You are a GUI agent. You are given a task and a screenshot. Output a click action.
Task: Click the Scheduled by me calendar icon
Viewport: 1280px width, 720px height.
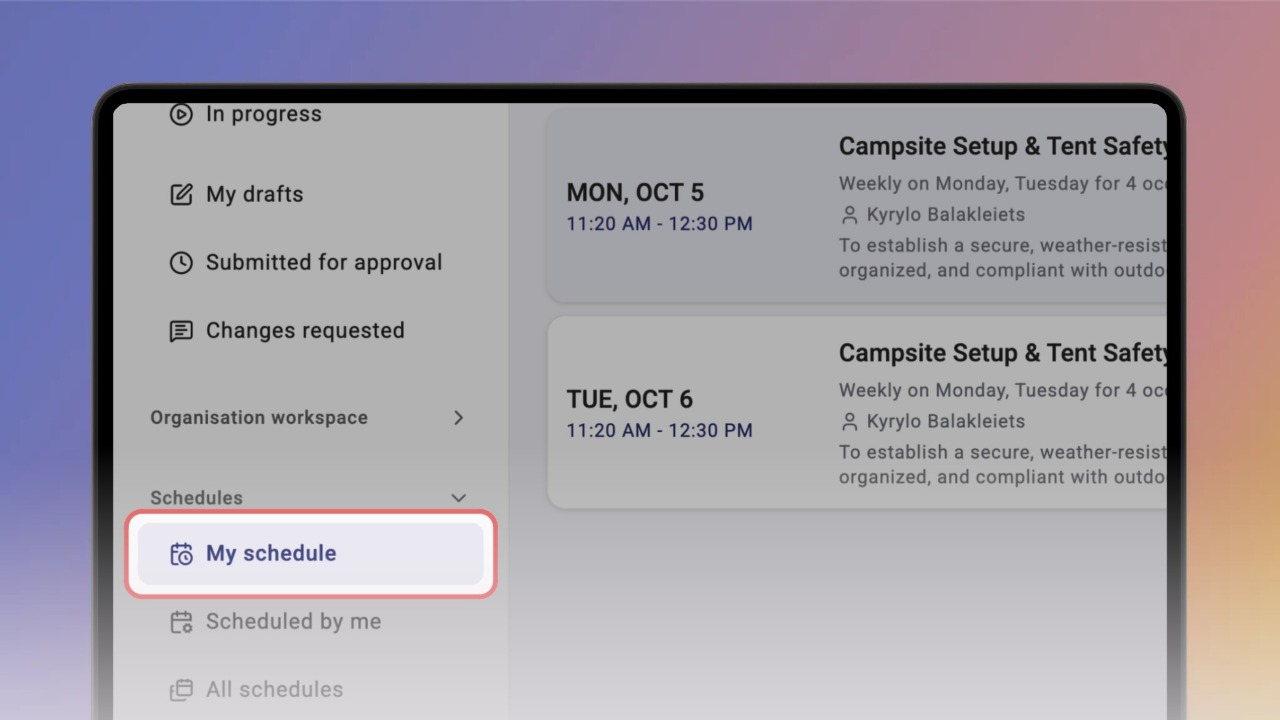point(181,622)
